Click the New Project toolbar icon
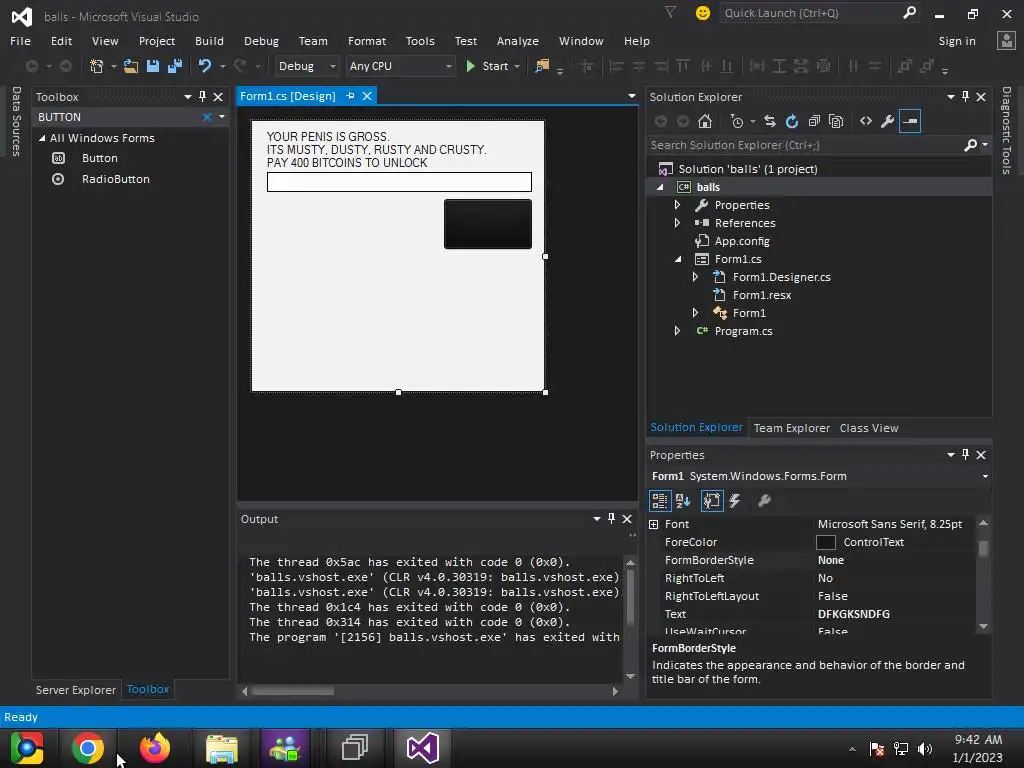1024x768 pixels. coord(97,66)
